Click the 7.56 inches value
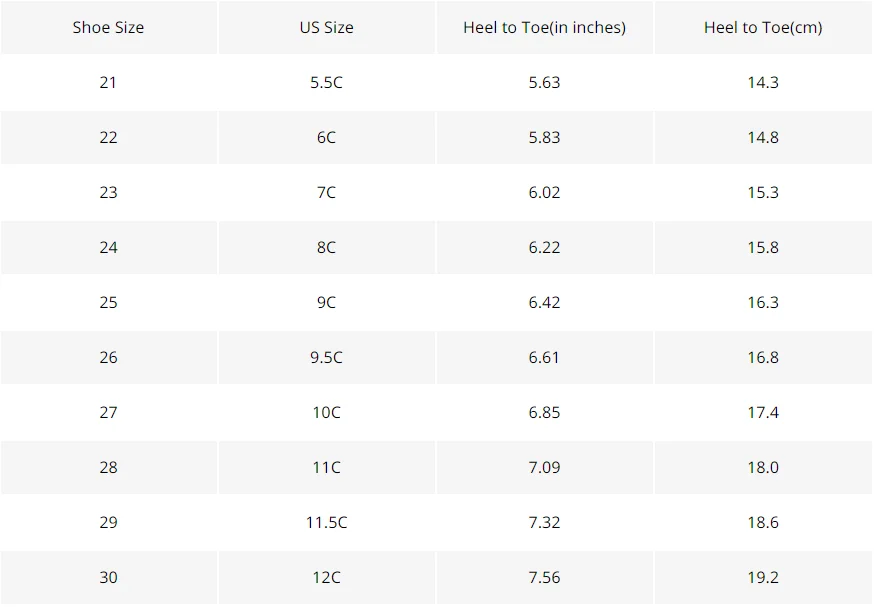Image resolution: width=874 pixels, height=607 pixels. [545, 577]
